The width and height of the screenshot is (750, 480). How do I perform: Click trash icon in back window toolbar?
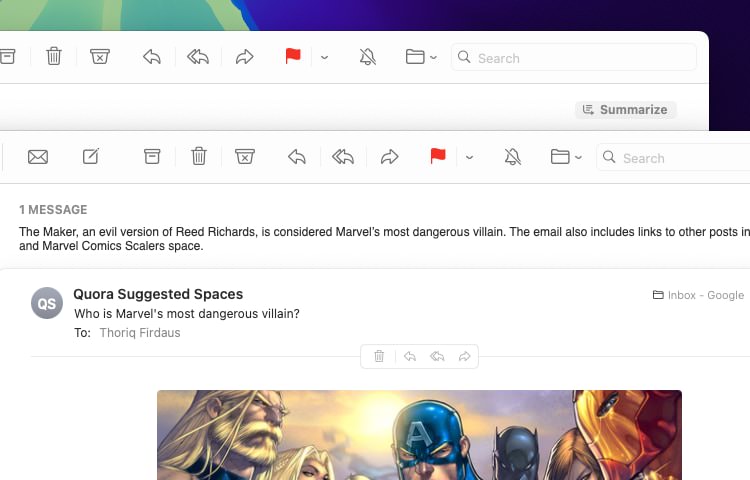tap(54, 56)
